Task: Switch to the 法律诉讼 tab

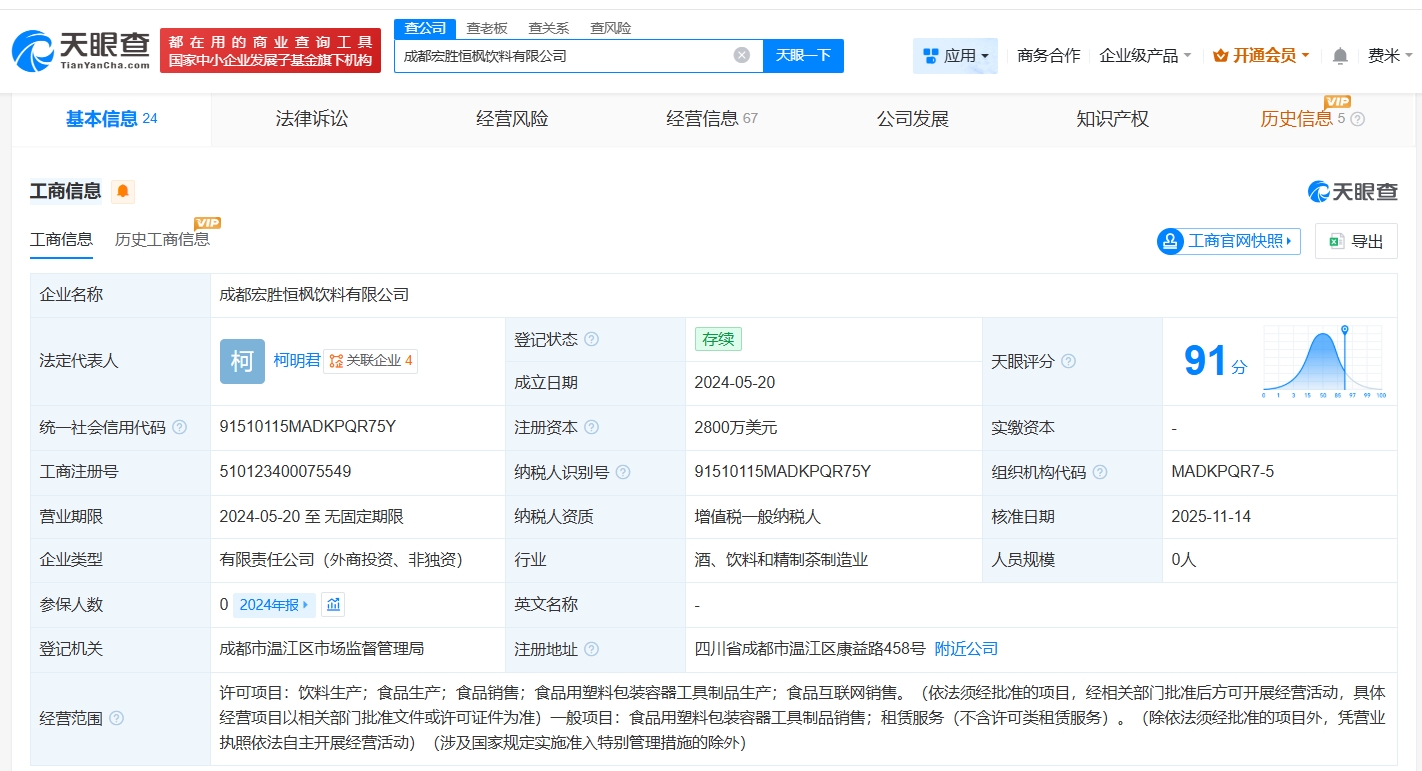Action: (312, 119)
